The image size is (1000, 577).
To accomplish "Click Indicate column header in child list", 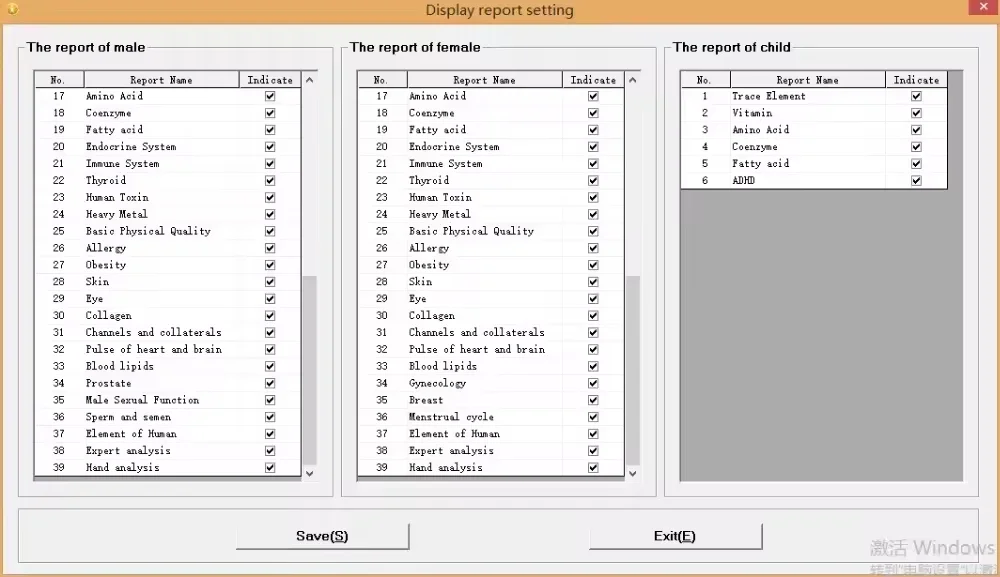I will point(916,80).
